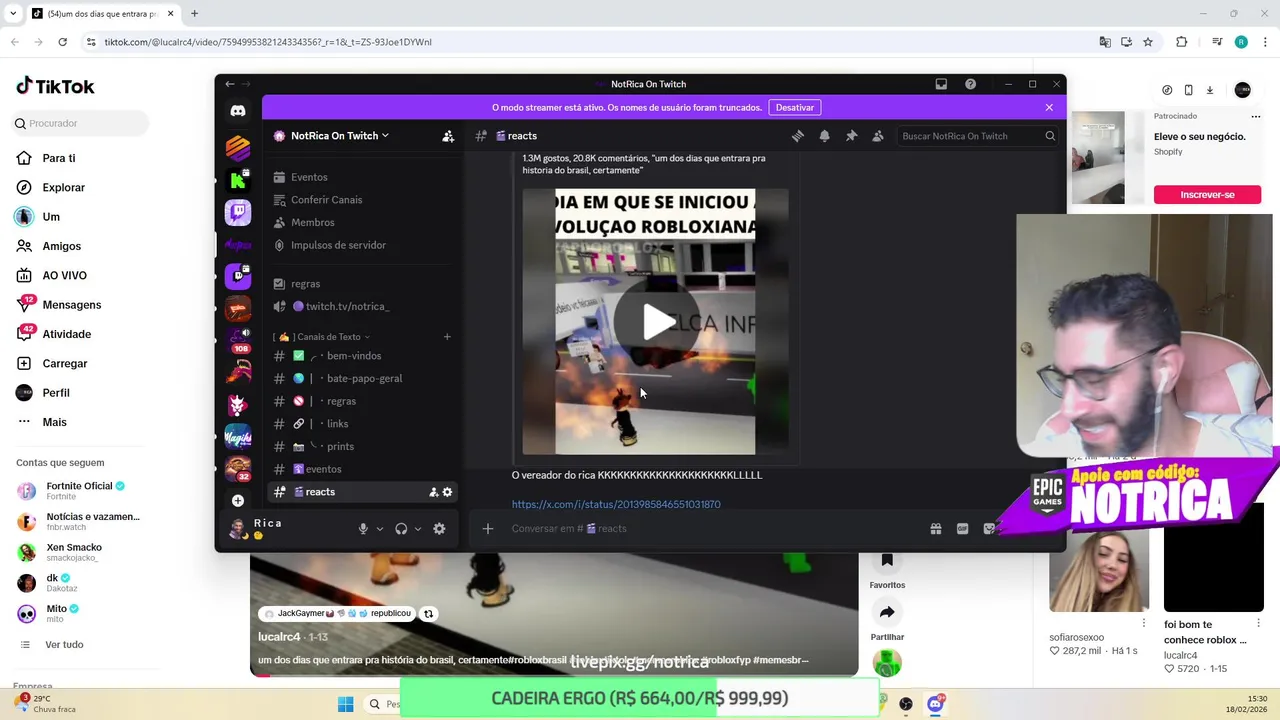Open new browser tab plus button

(194, 14)
